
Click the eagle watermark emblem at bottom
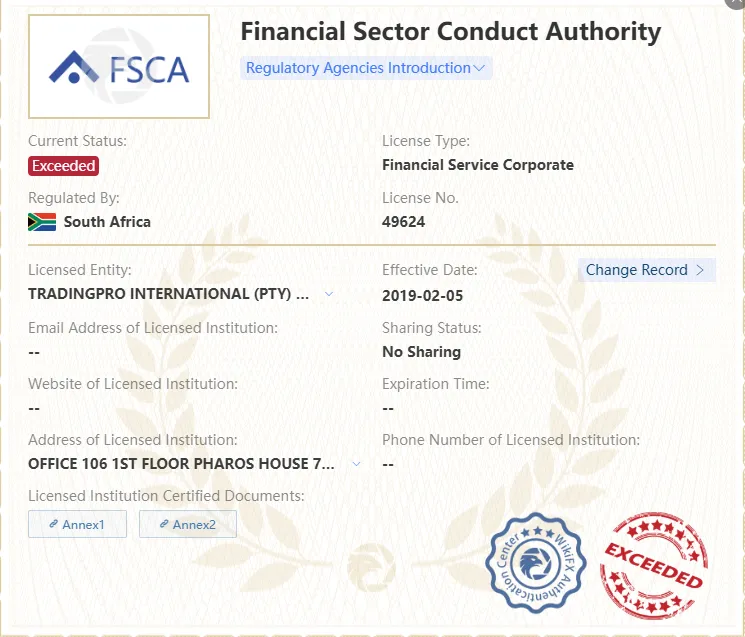pos(372,568)
